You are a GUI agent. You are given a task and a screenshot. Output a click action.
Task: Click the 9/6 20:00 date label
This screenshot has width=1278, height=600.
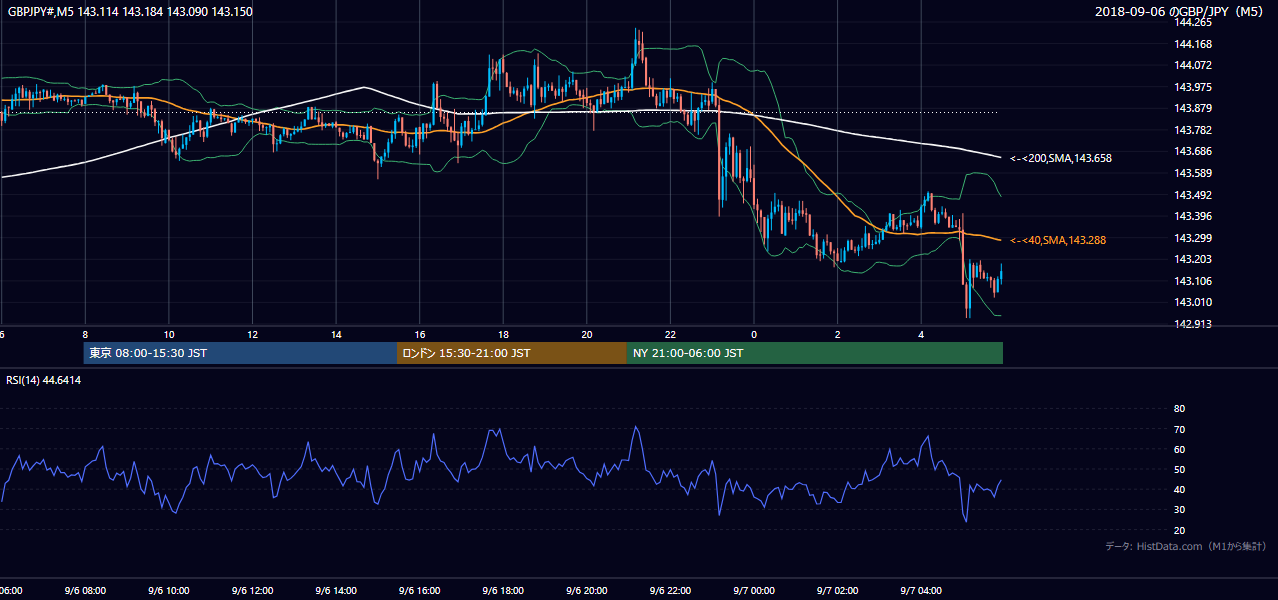pyautogui.click(x=587, y=590)
